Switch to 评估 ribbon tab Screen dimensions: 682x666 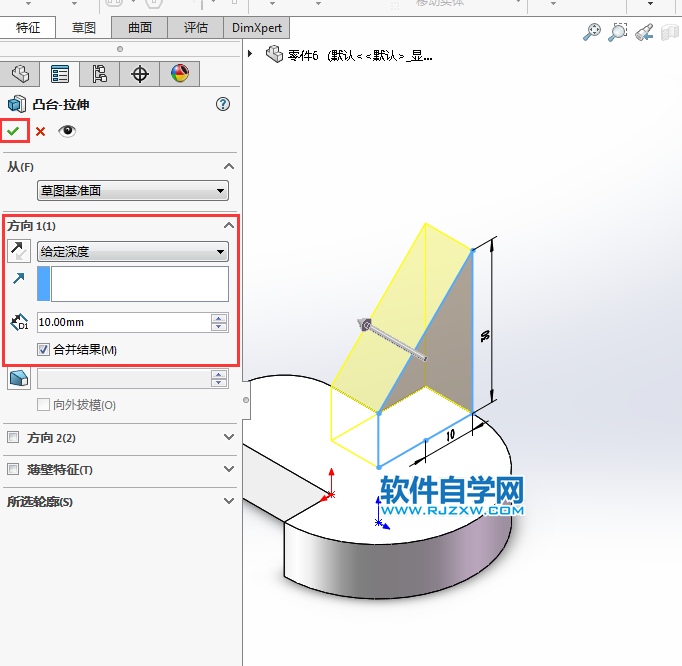point(195,28)
